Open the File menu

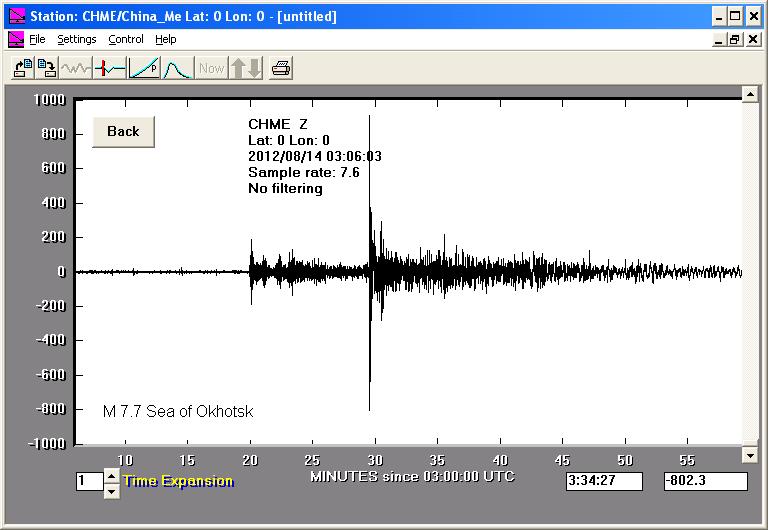(x=37, y=39)
